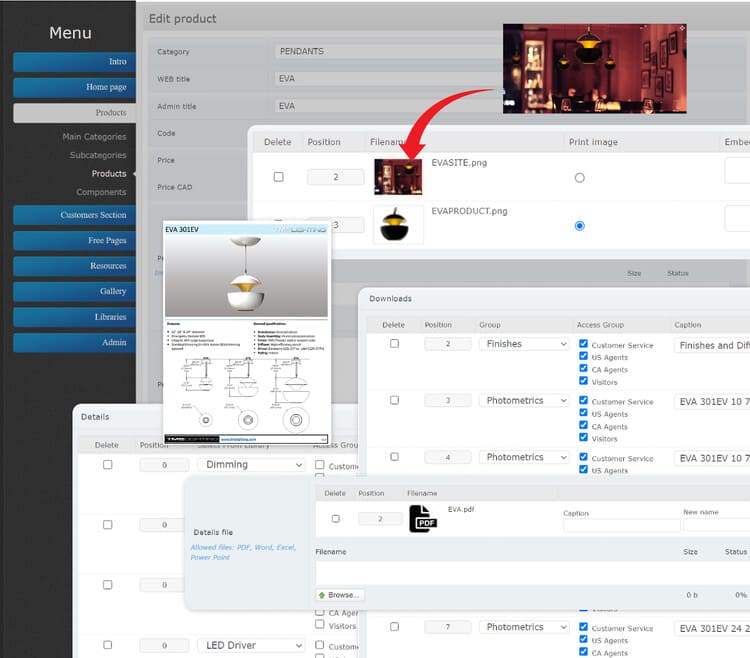Uncheck Customer Service in the Finishes row
Viewport: 750px width, 658px height.
(x=584, y=343)
